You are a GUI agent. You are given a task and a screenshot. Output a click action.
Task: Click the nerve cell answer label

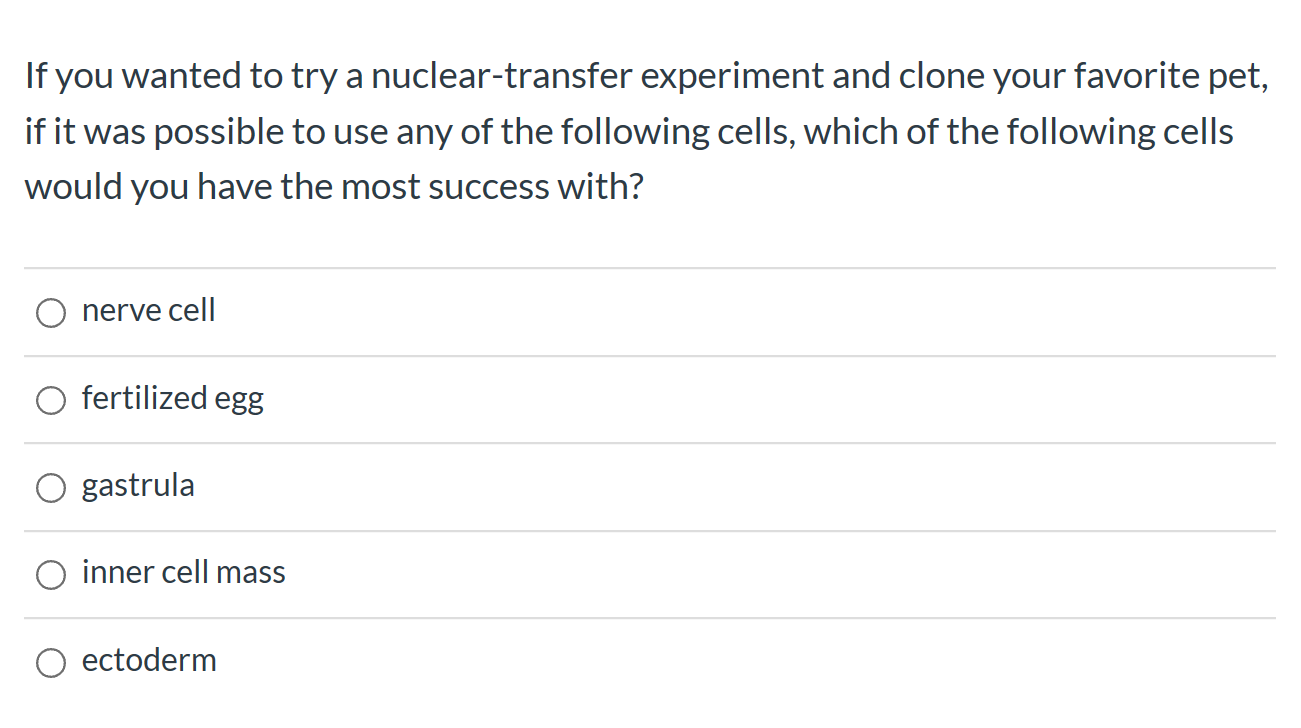pos(148,311)
